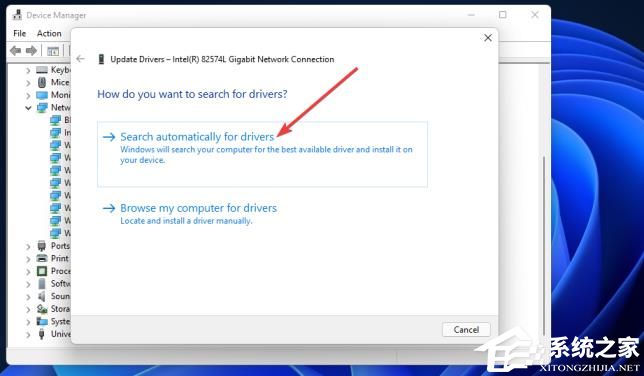This screenshot has width=644, height=376.
Task: Choose Browse my computer for drivers
Action: coord(198,208)
